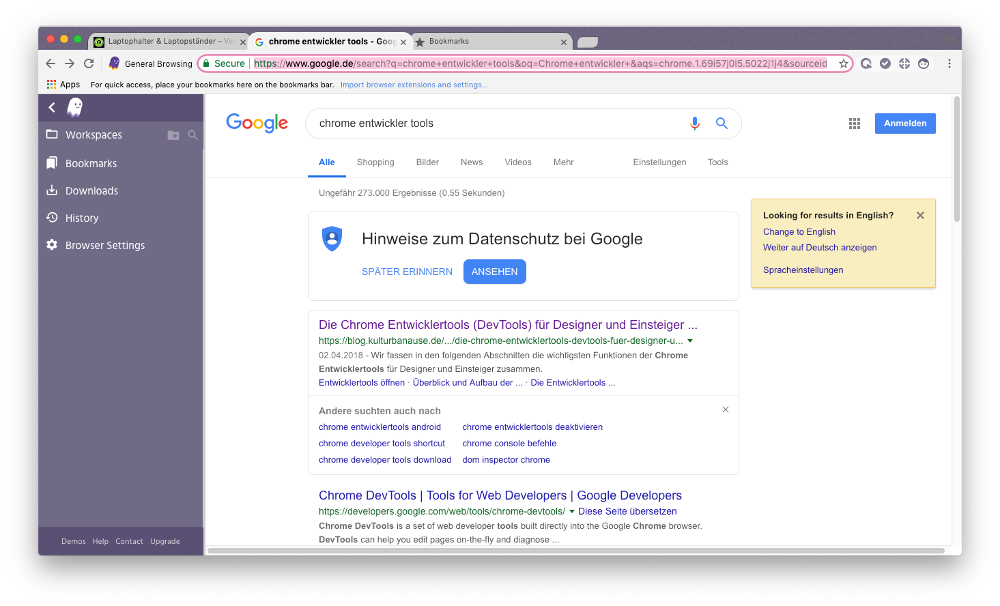This screenshot has width=1000, height=606.
Task: Expand the Mehr menu
Action: [563, 162]
